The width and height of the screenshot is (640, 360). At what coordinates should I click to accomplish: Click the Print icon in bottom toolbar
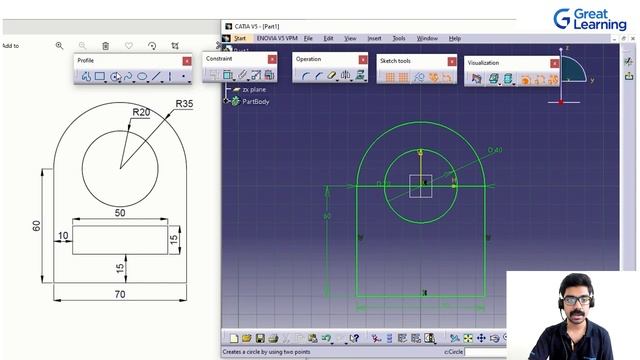pos(273,338)
